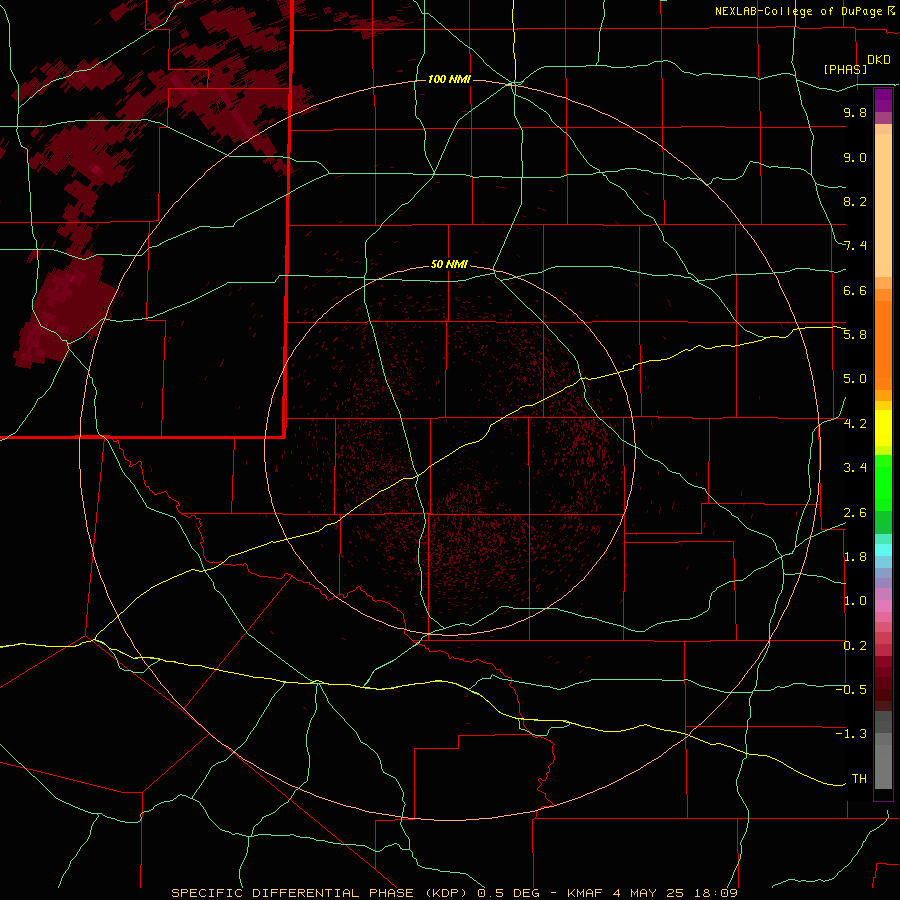
Task: Pick the cyan color bar segment
Action: coord(883,550)
